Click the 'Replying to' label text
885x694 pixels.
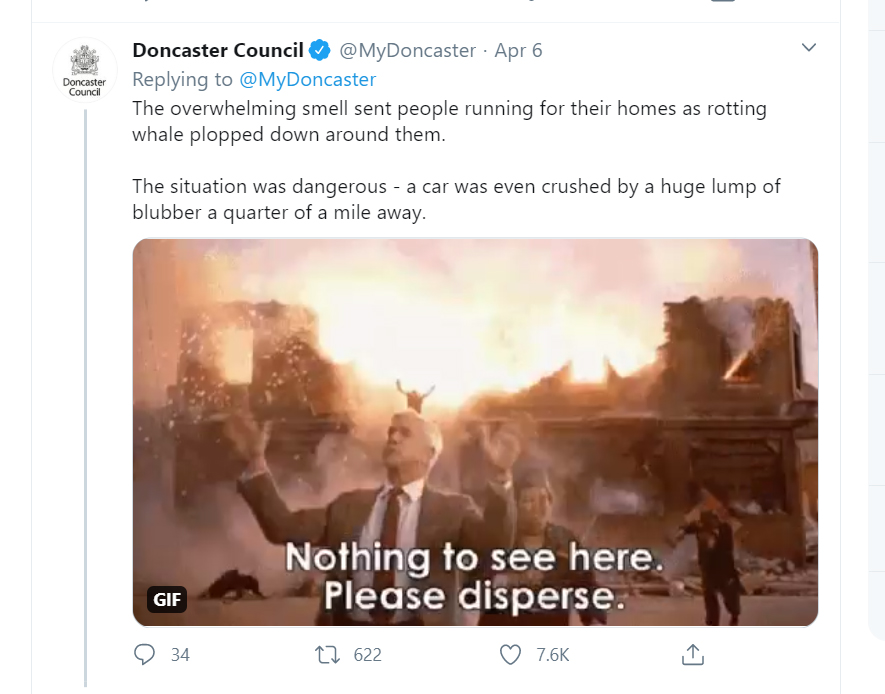pos(182,80)
